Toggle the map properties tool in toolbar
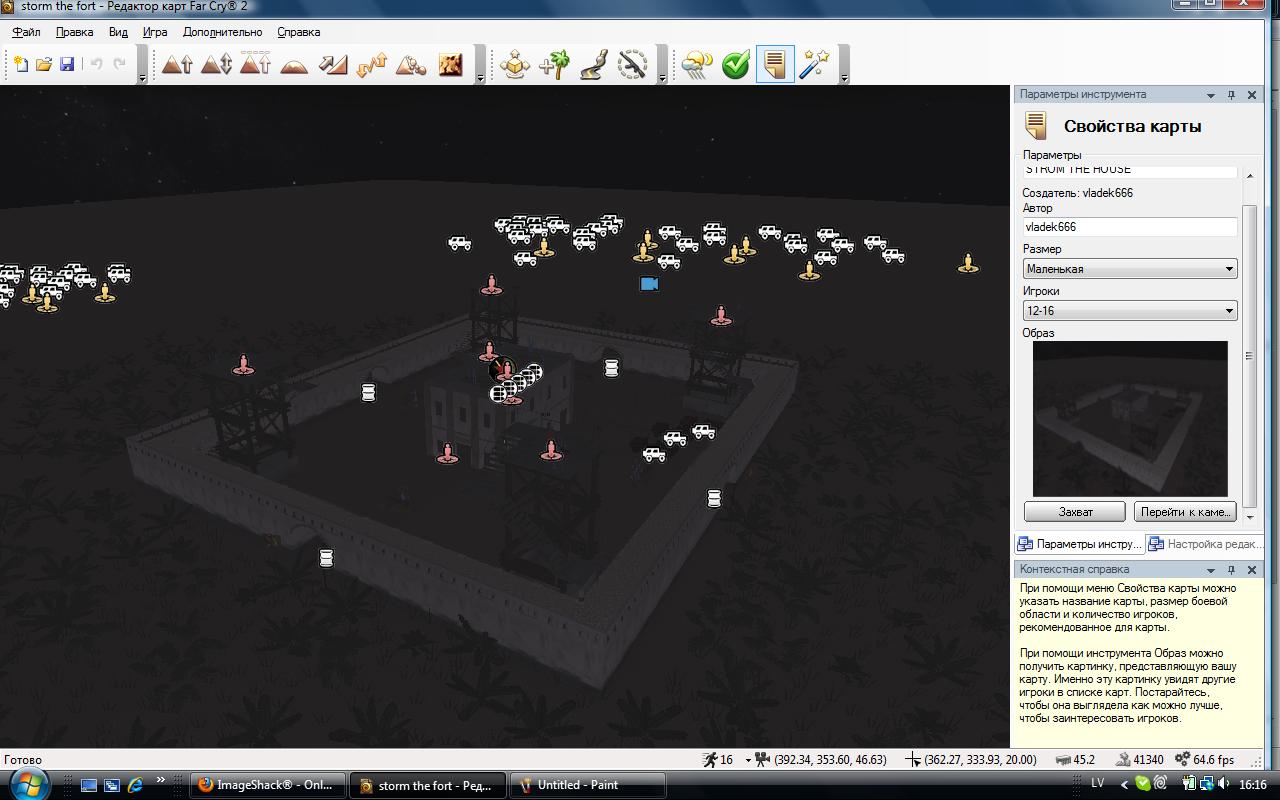This screenshot has width=1280, height=800. point(775,65)
